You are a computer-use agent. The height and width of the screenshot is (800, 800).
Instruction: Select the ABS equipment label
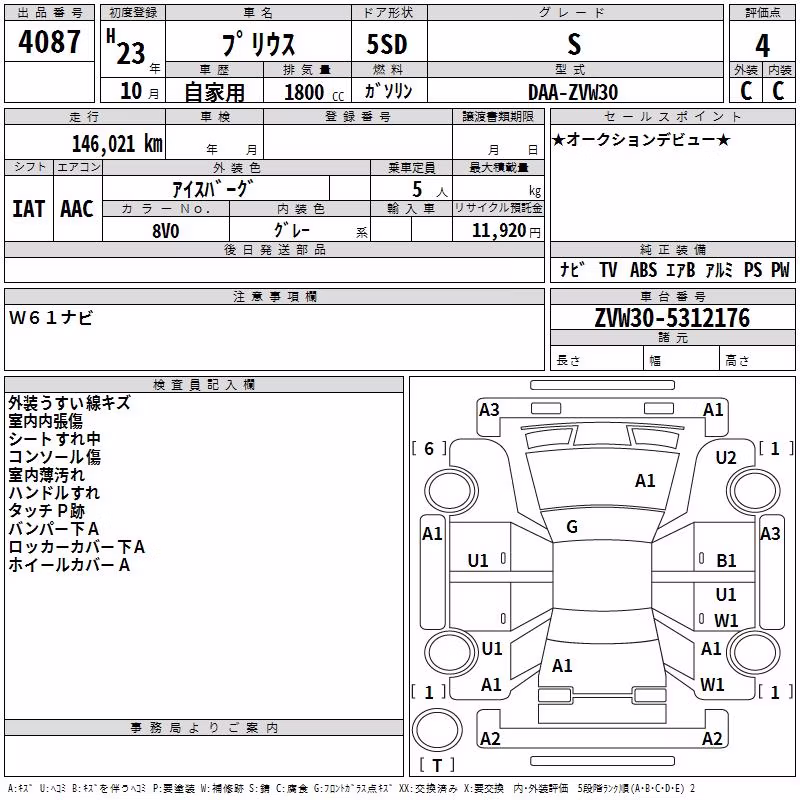tap(643, 269)
